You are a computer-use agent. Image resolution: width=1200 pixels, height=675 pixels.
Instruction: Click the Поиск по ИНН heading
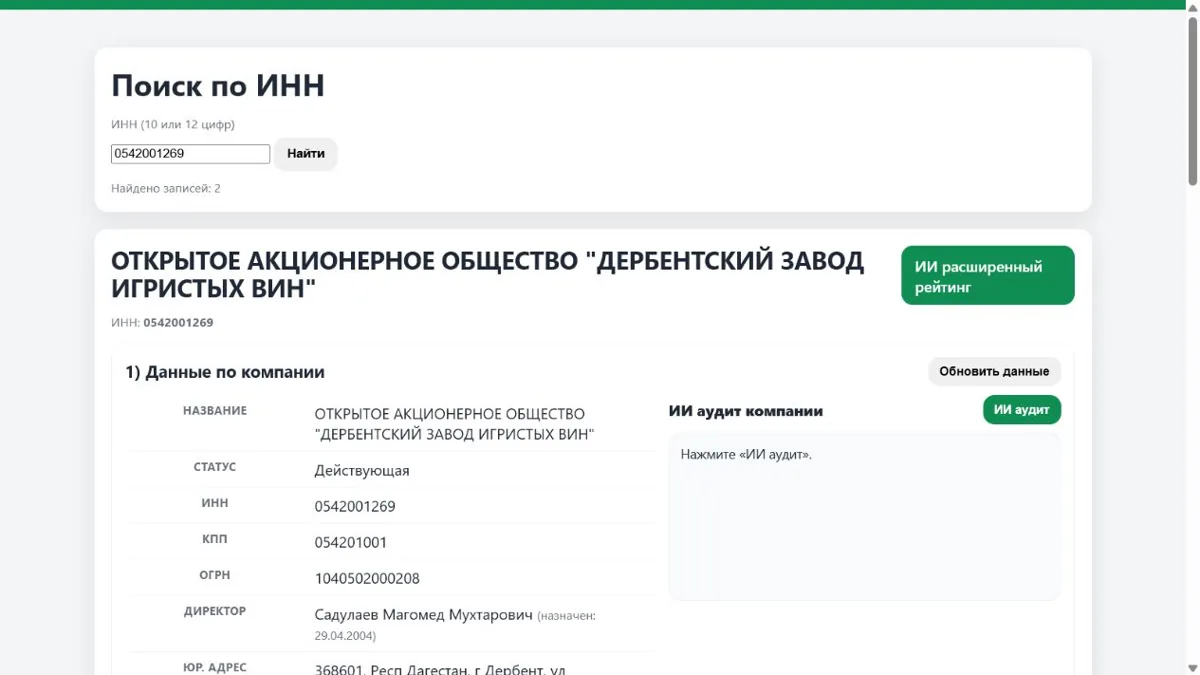tap(218, 85)
